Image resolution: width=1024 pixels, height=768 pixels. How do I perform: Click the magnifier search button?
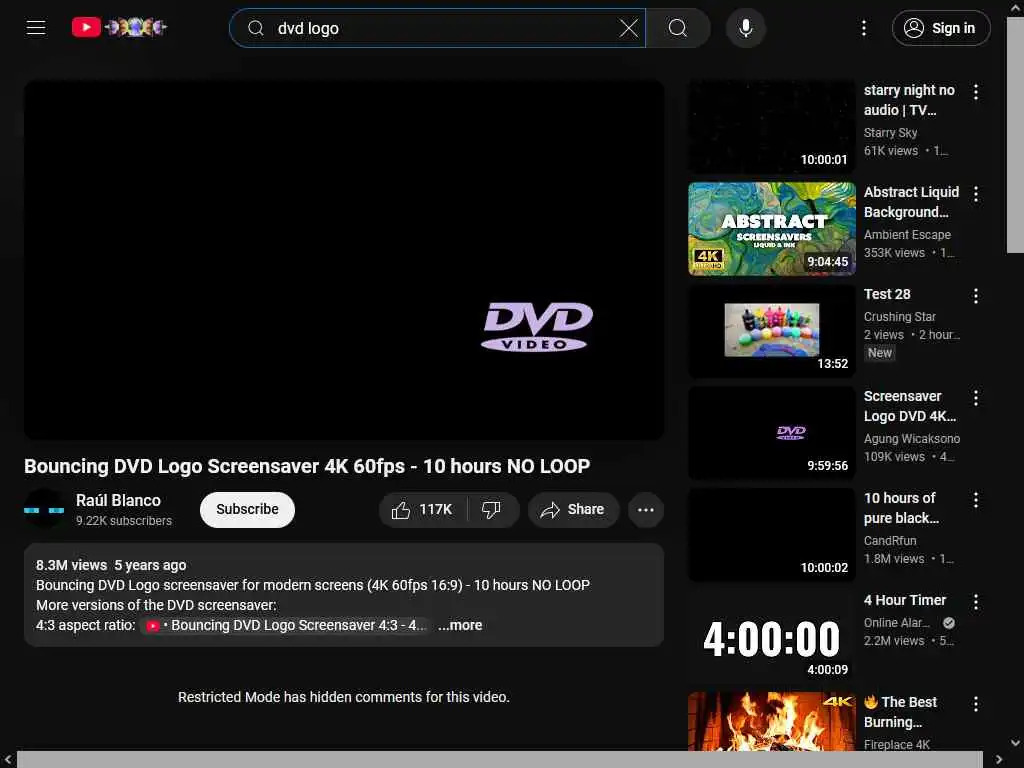[678, 28]
